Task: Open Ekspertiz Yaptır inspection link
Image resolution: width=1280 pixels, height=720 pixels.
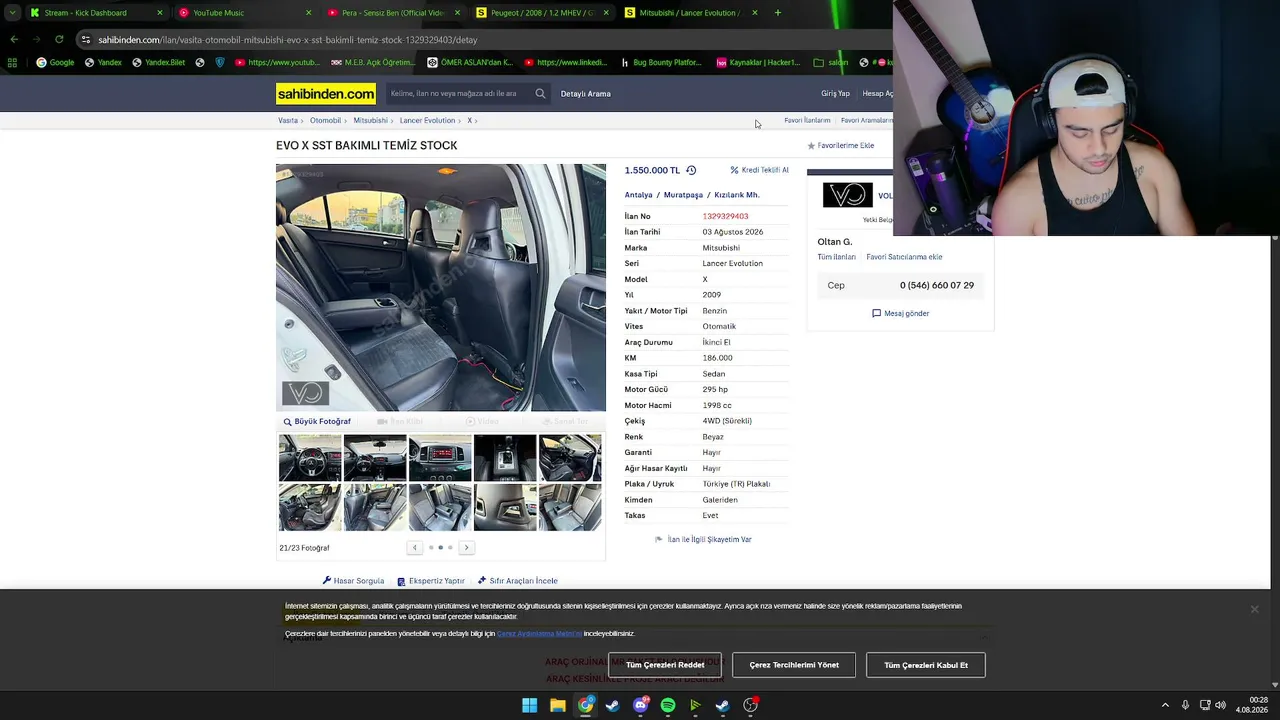Action: pos(431,581)
